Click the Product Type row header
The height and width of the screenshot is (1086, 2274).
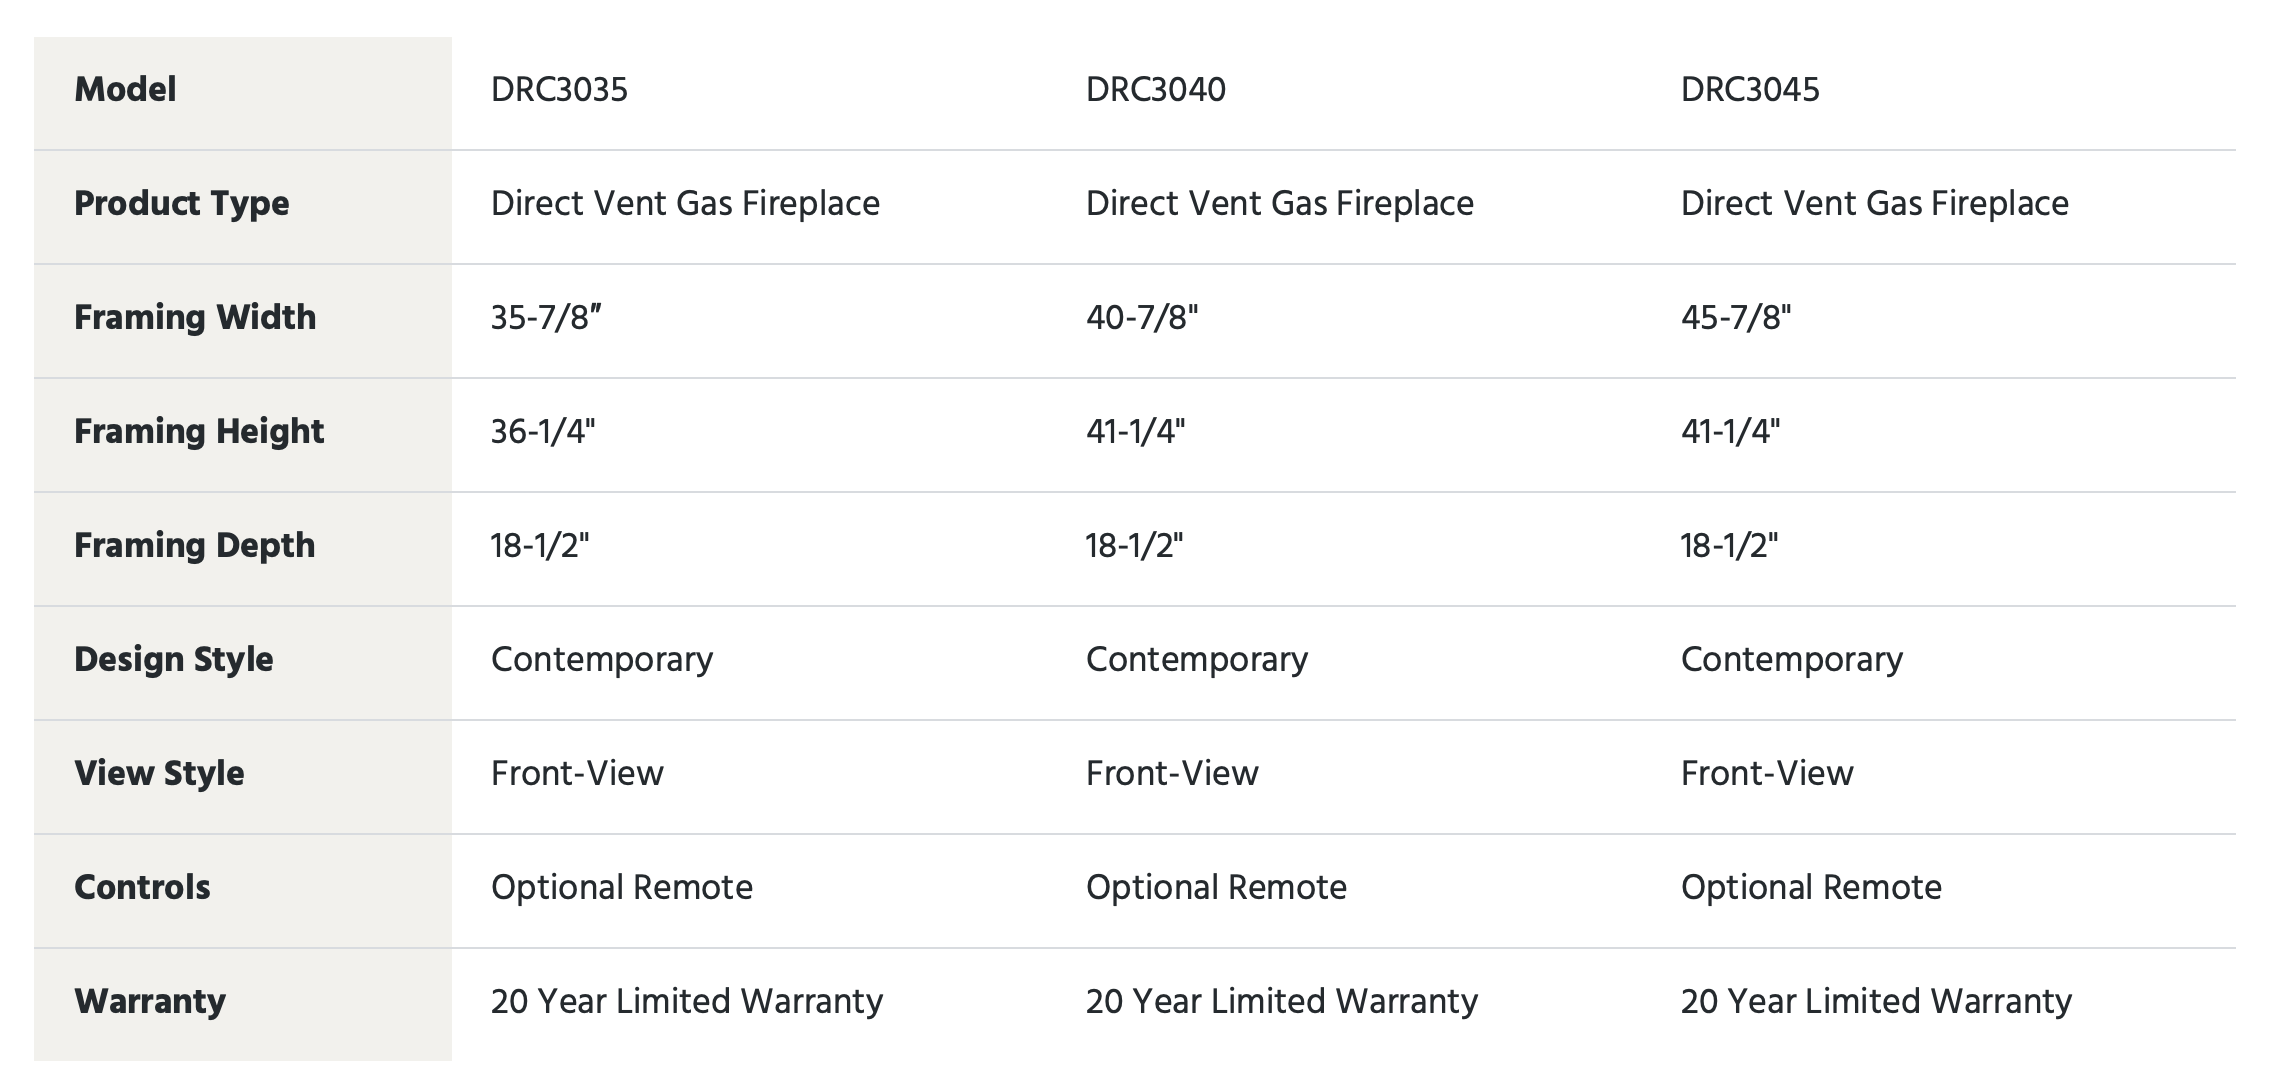[182, 204]
